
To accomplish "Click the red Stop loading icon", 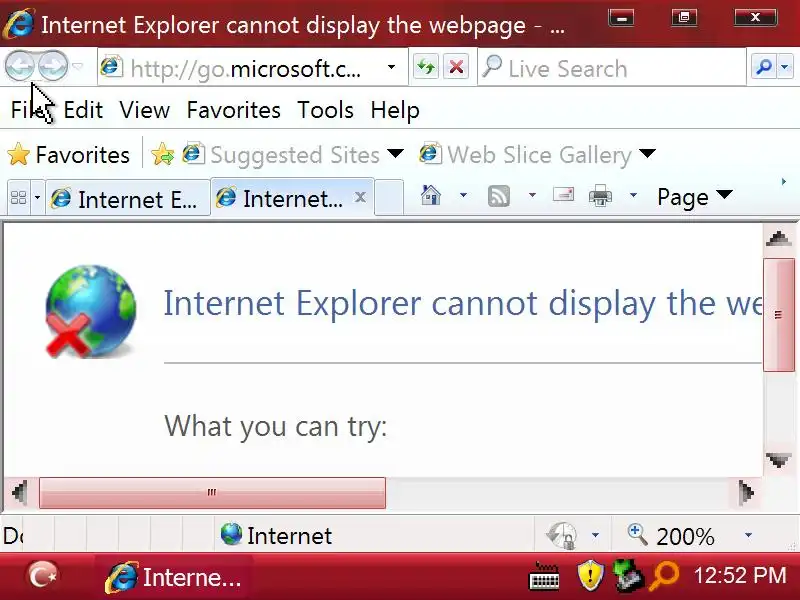I will coord(456,67).
